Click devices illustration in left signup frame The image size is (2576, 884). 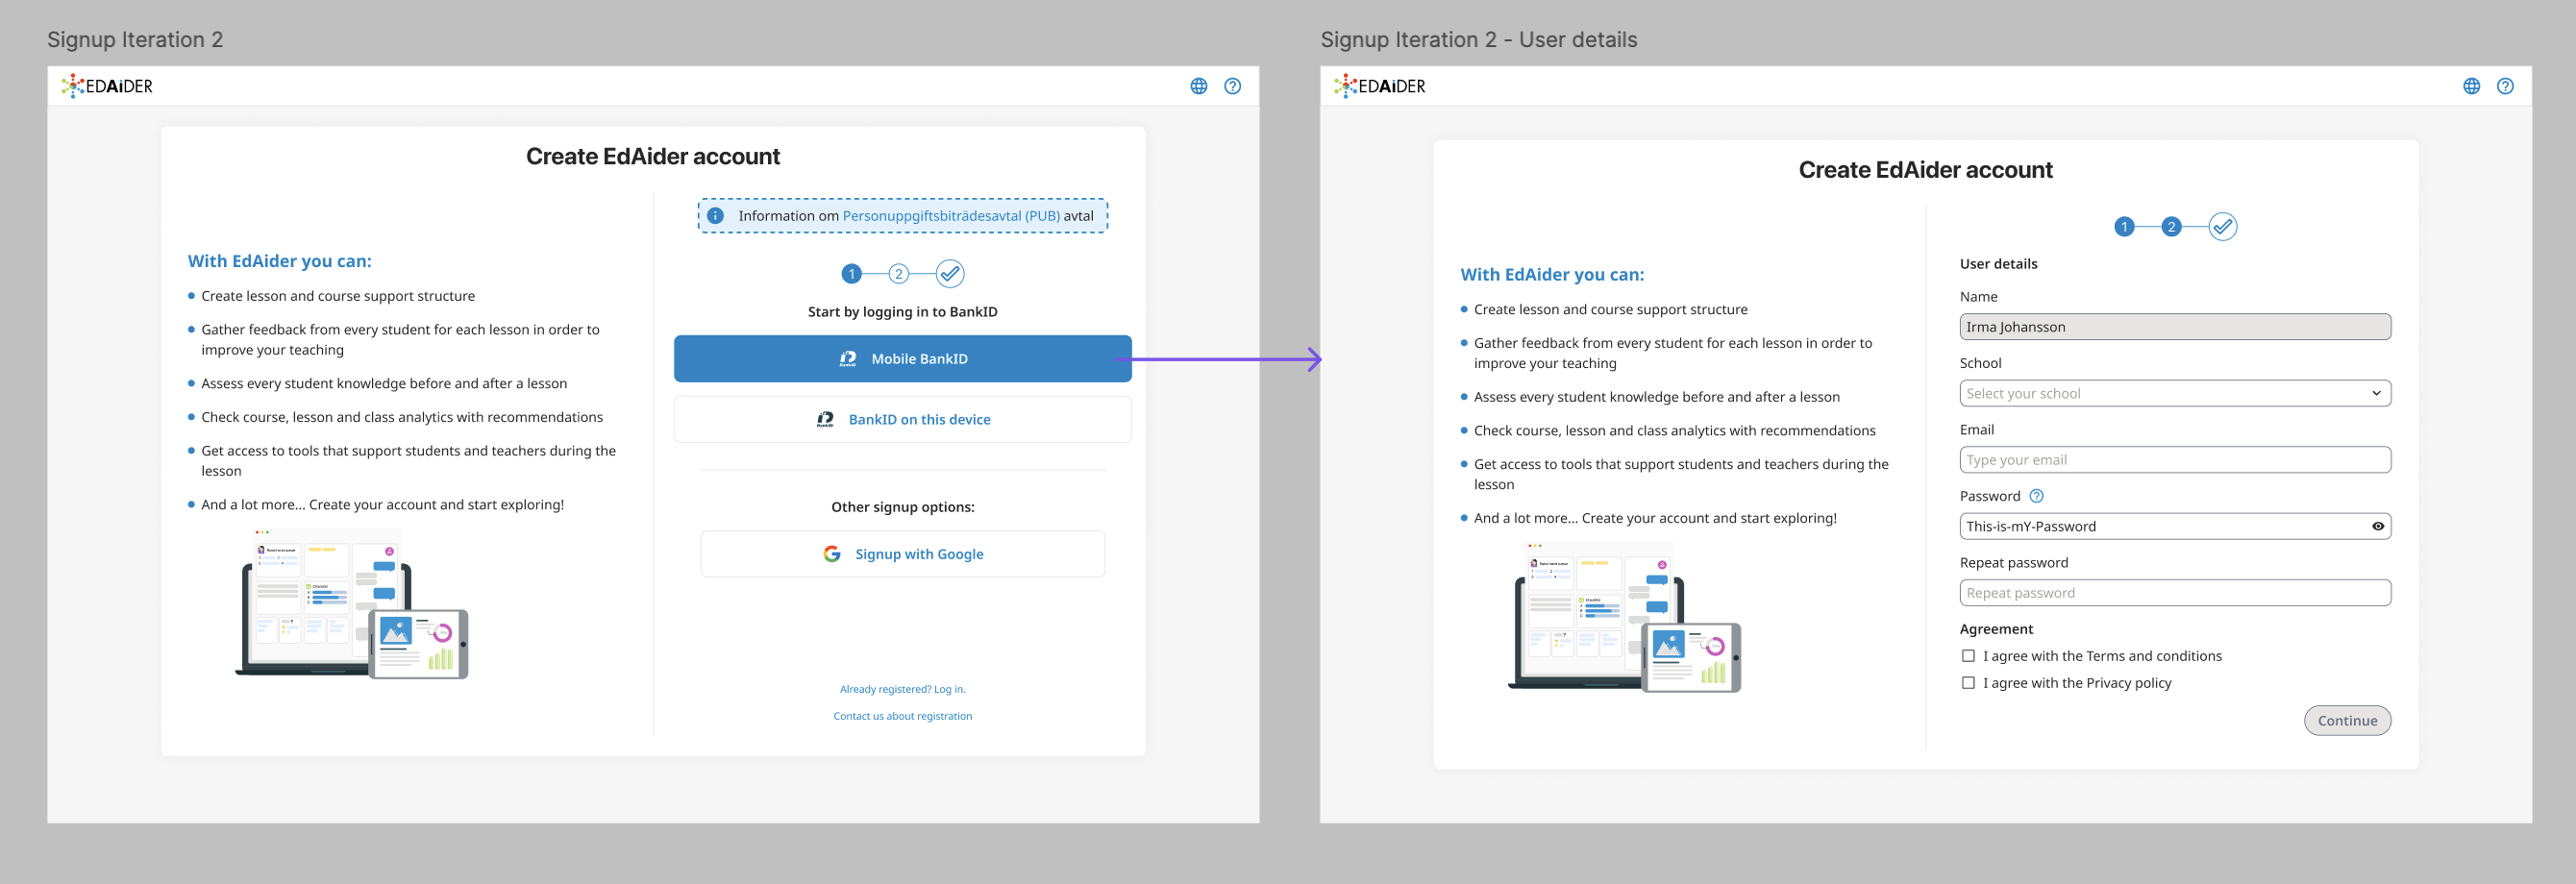coord(351,604)
